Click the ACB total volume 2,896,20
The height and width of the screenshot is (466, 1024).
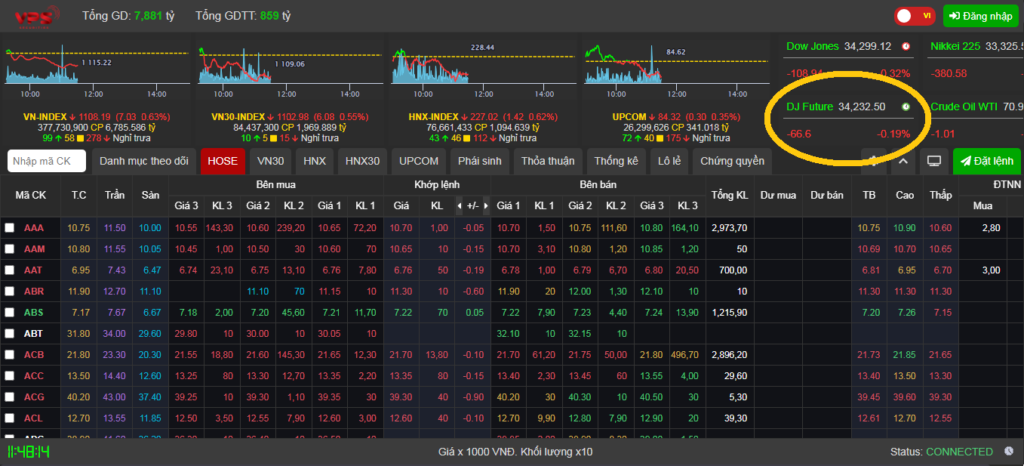tap(730, 354)
